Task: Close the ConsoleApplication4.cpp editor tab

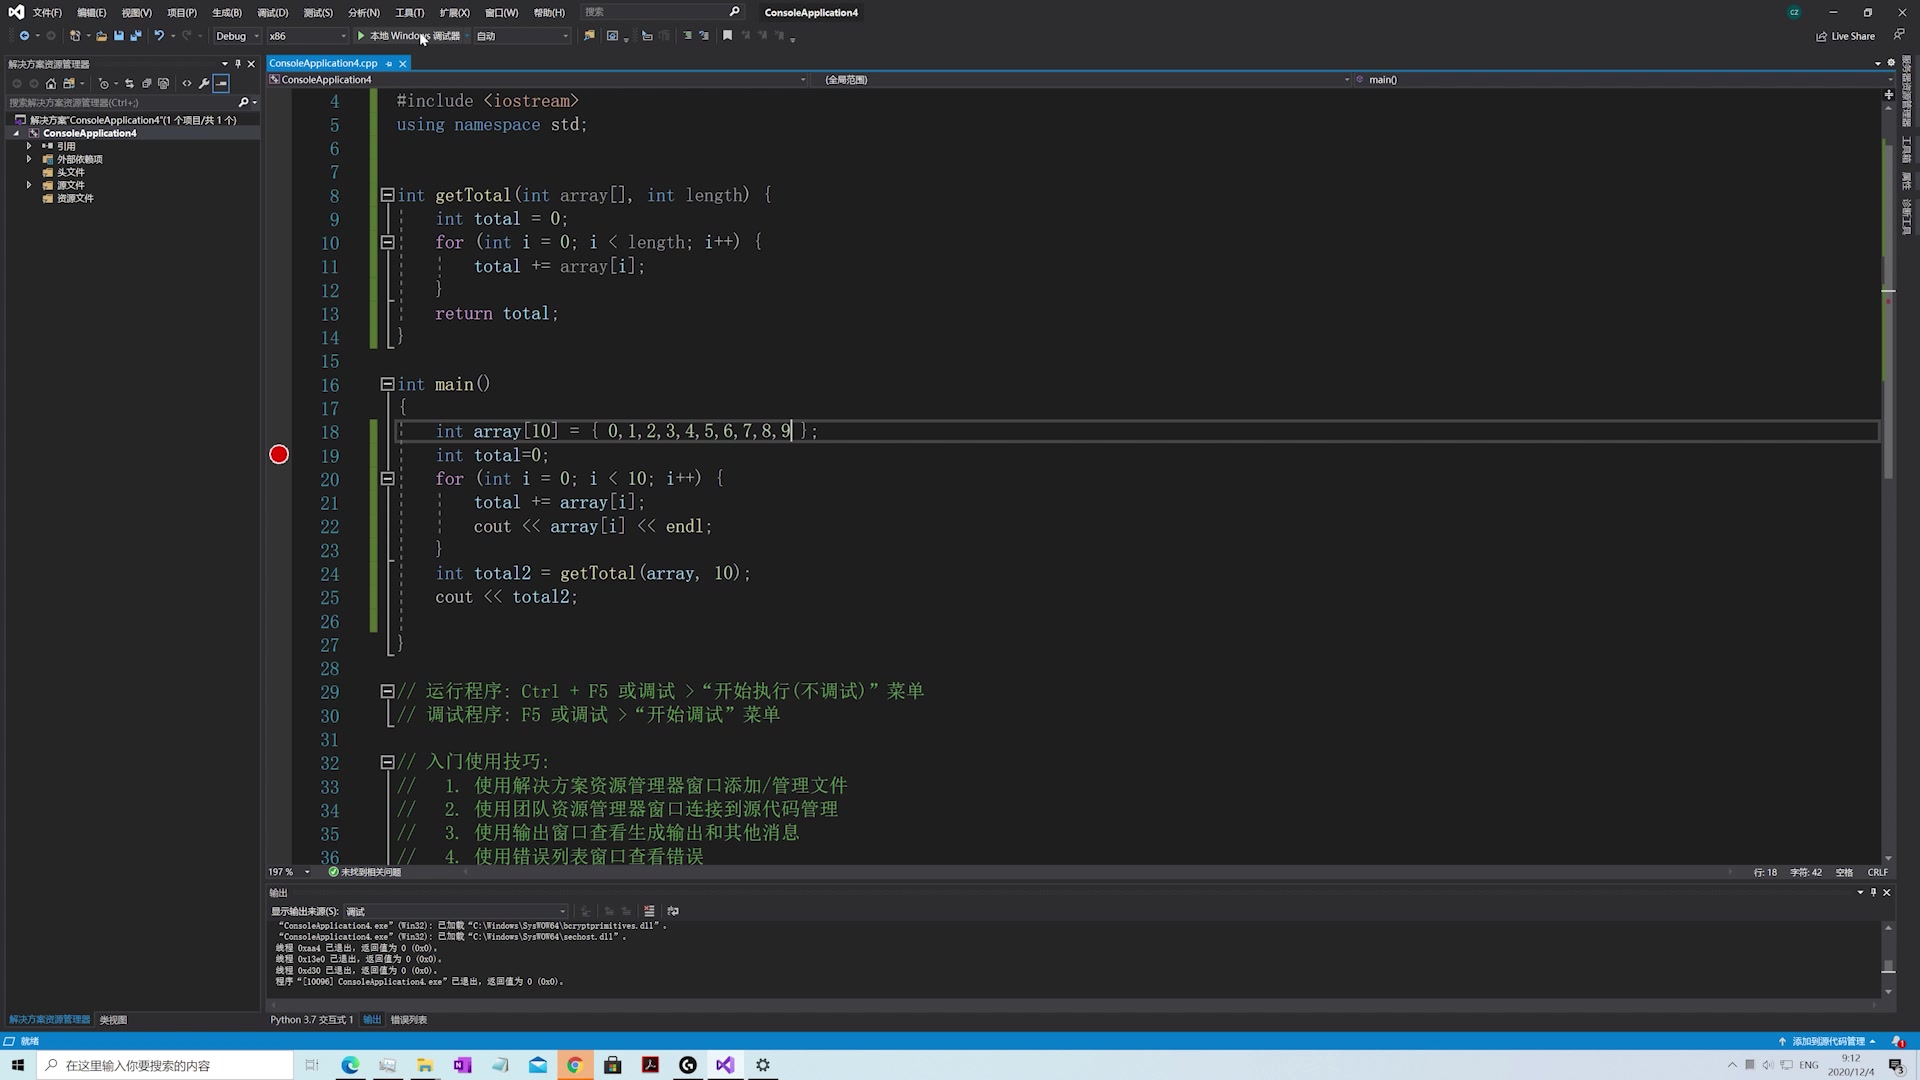Action: coord(403,63)
